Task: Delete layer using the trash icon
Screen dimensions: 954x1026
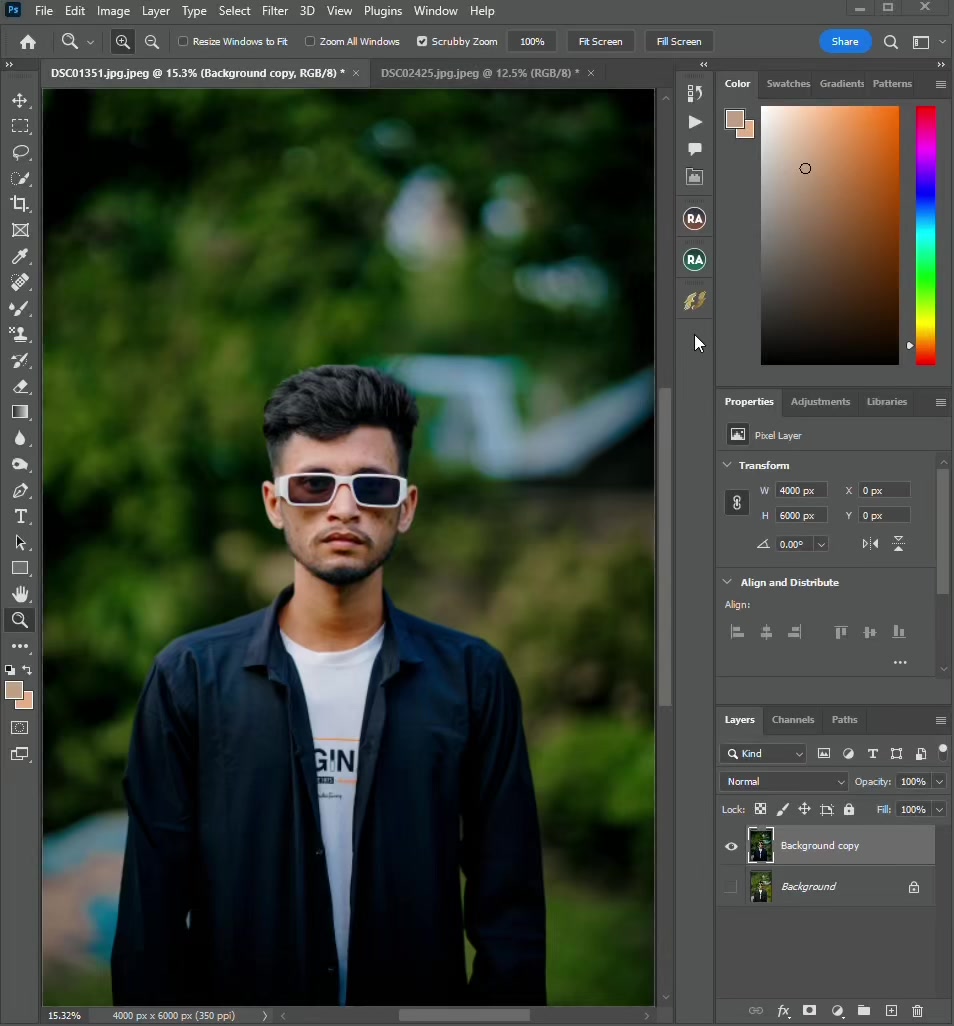Action: 917,1011
